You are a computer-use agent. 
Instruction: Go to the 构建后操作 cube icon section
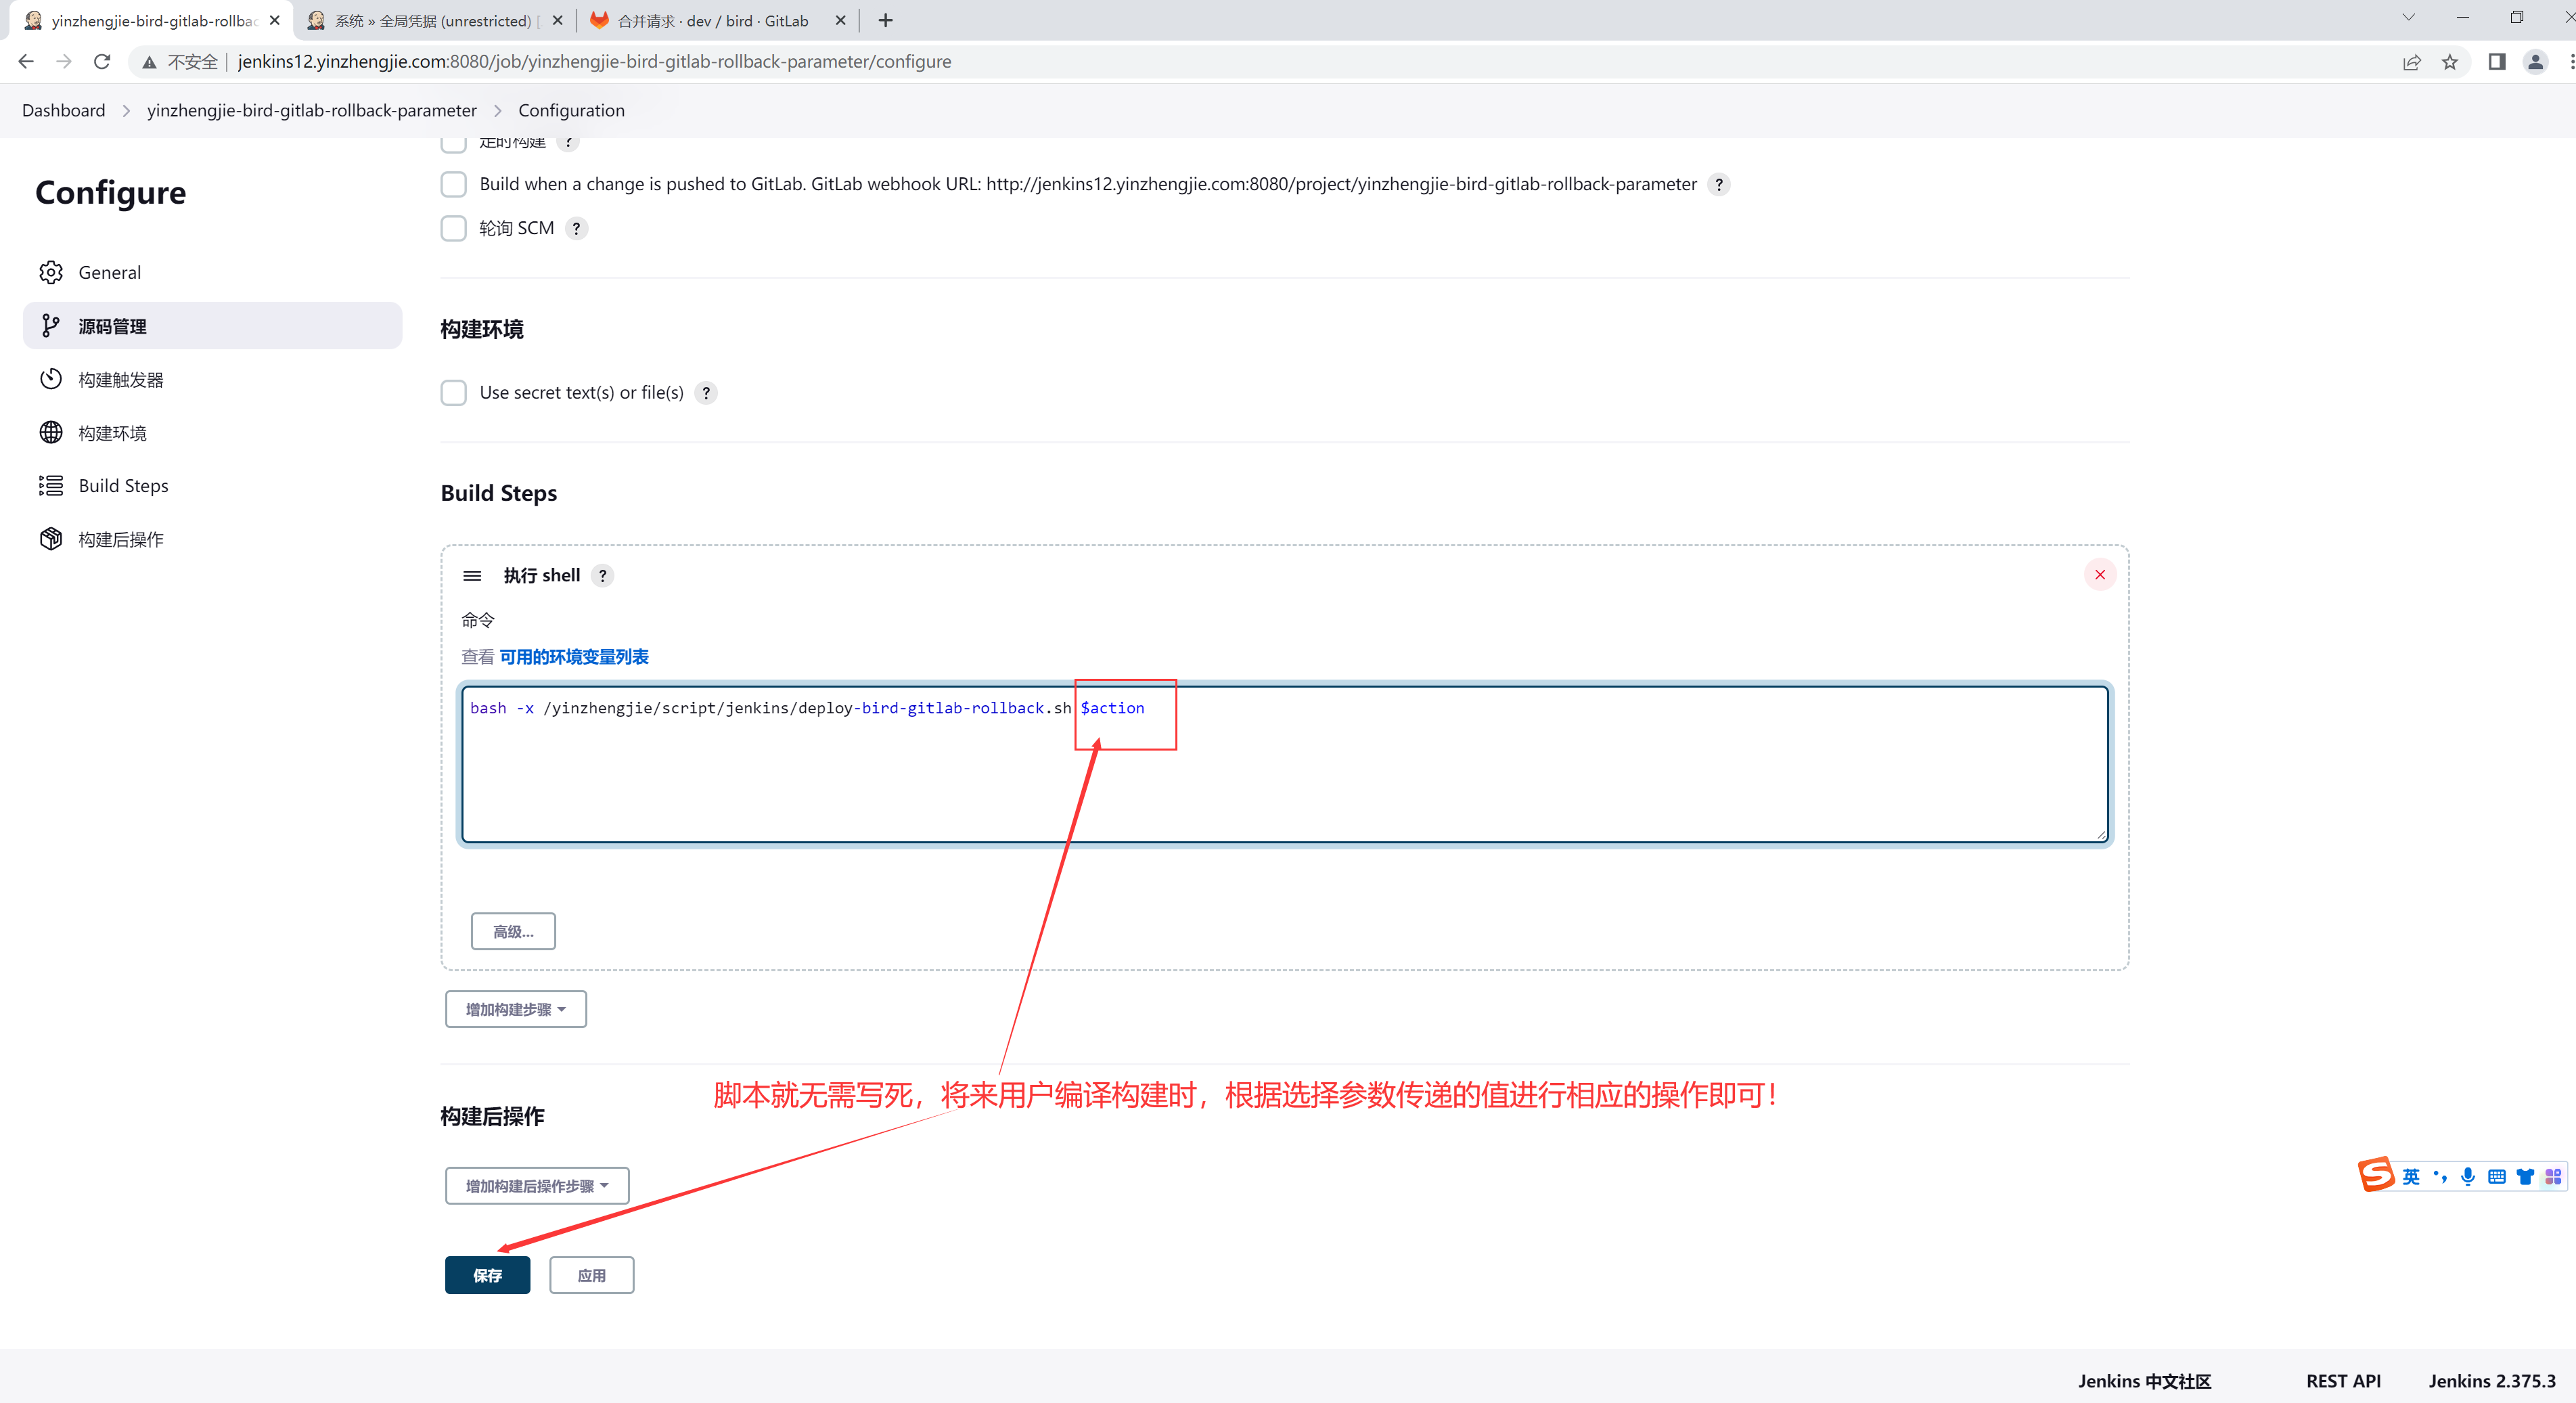point(51,539)
